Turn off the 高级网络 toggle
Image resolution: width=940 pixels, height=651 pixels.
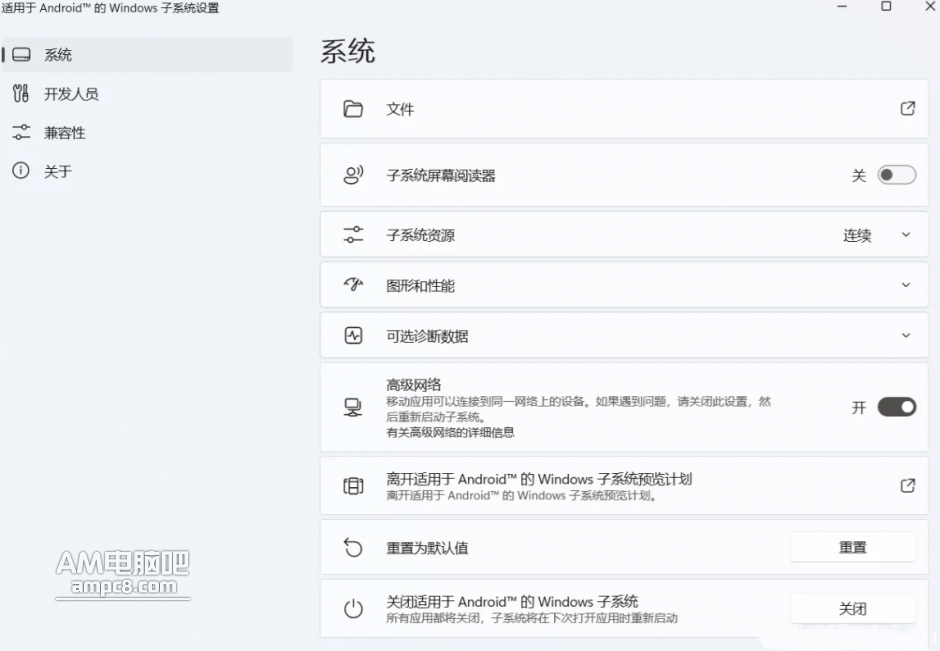[896, 407]
